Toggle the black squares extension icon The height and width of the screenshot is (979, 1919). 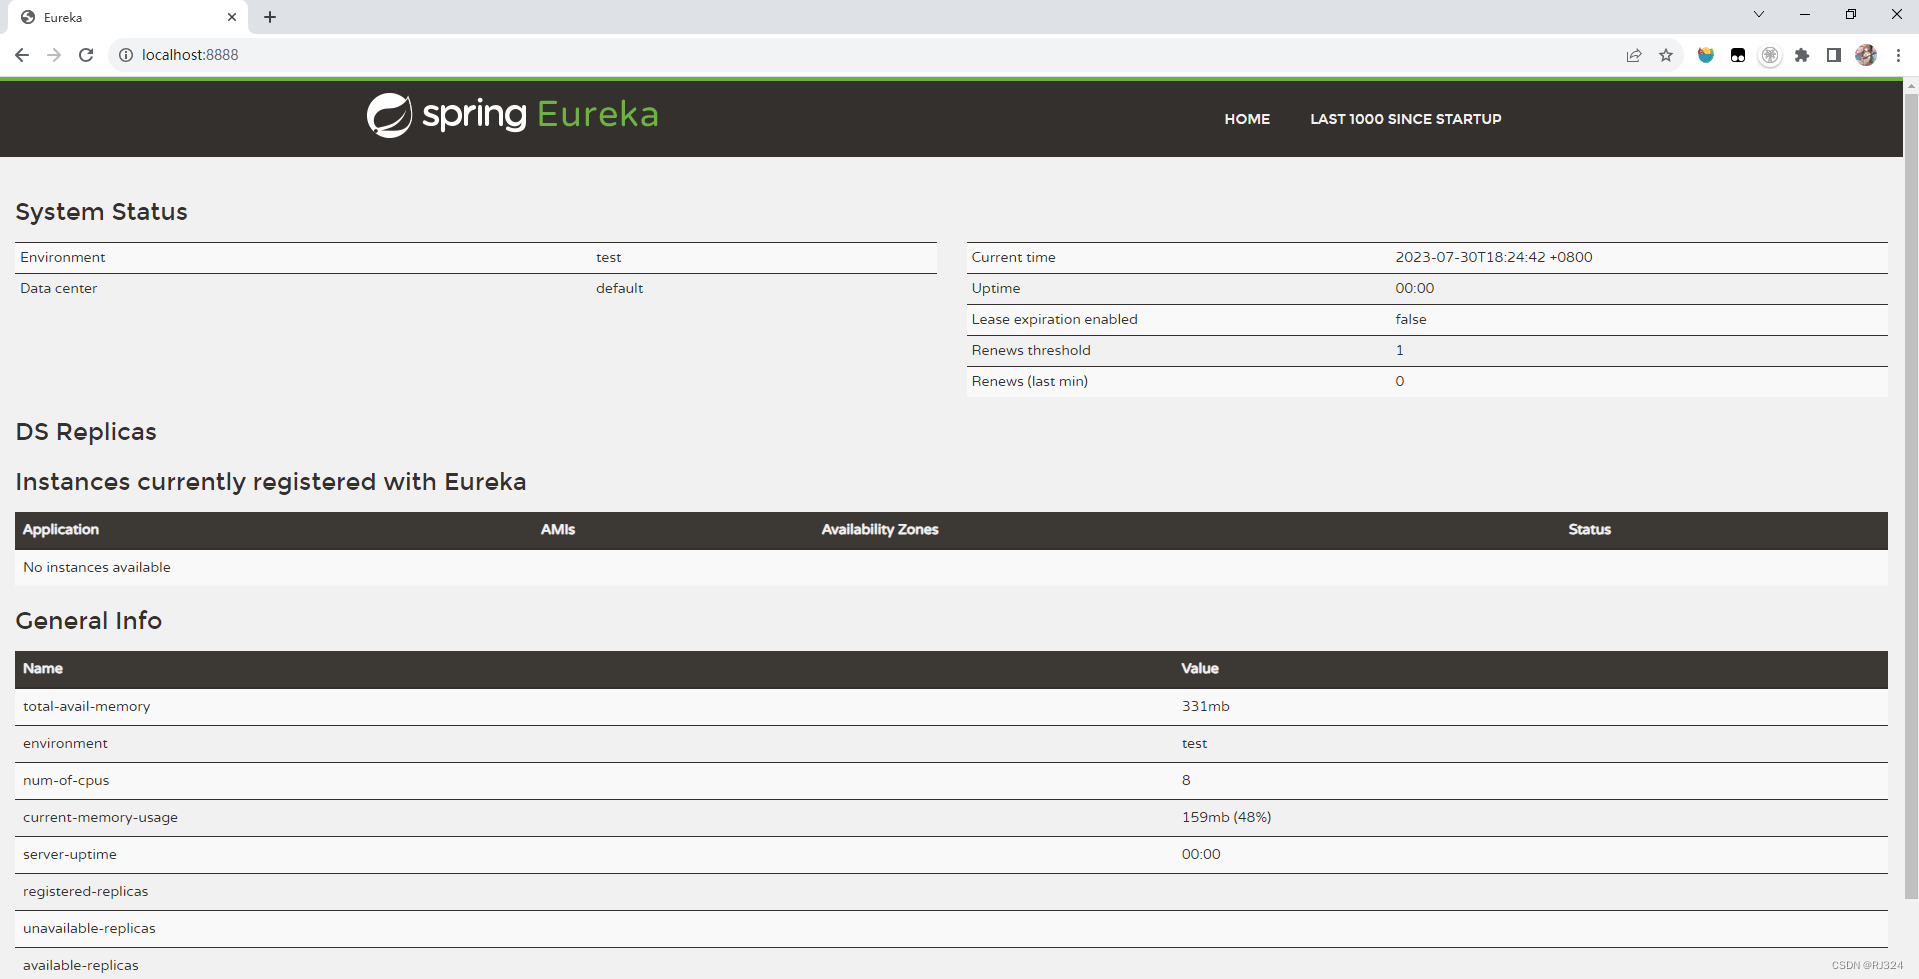click(1738, 55)
